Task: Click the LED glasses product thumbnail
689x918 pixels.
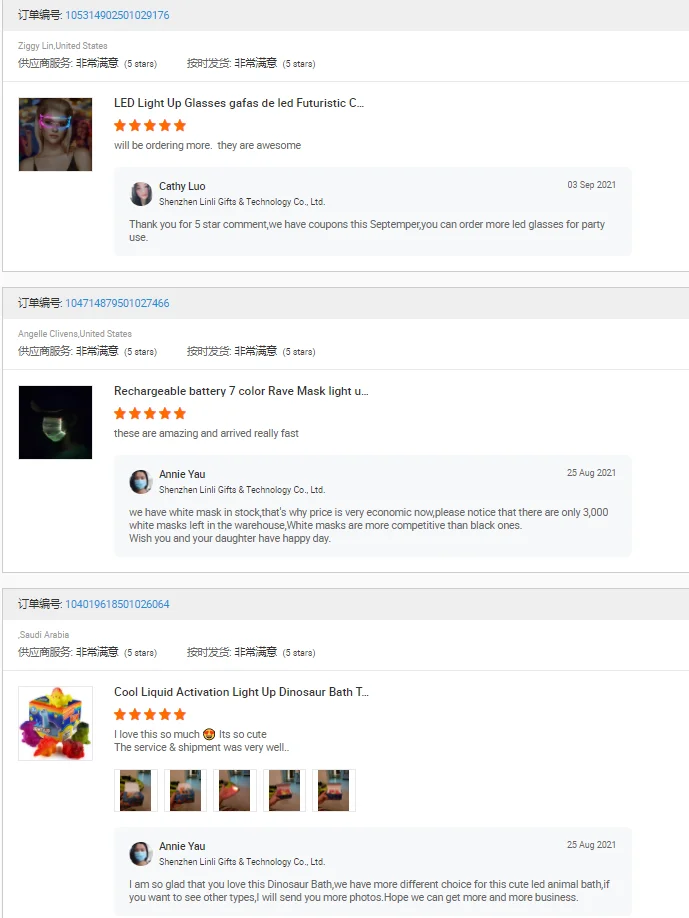Action: click(x=56, y=135)
